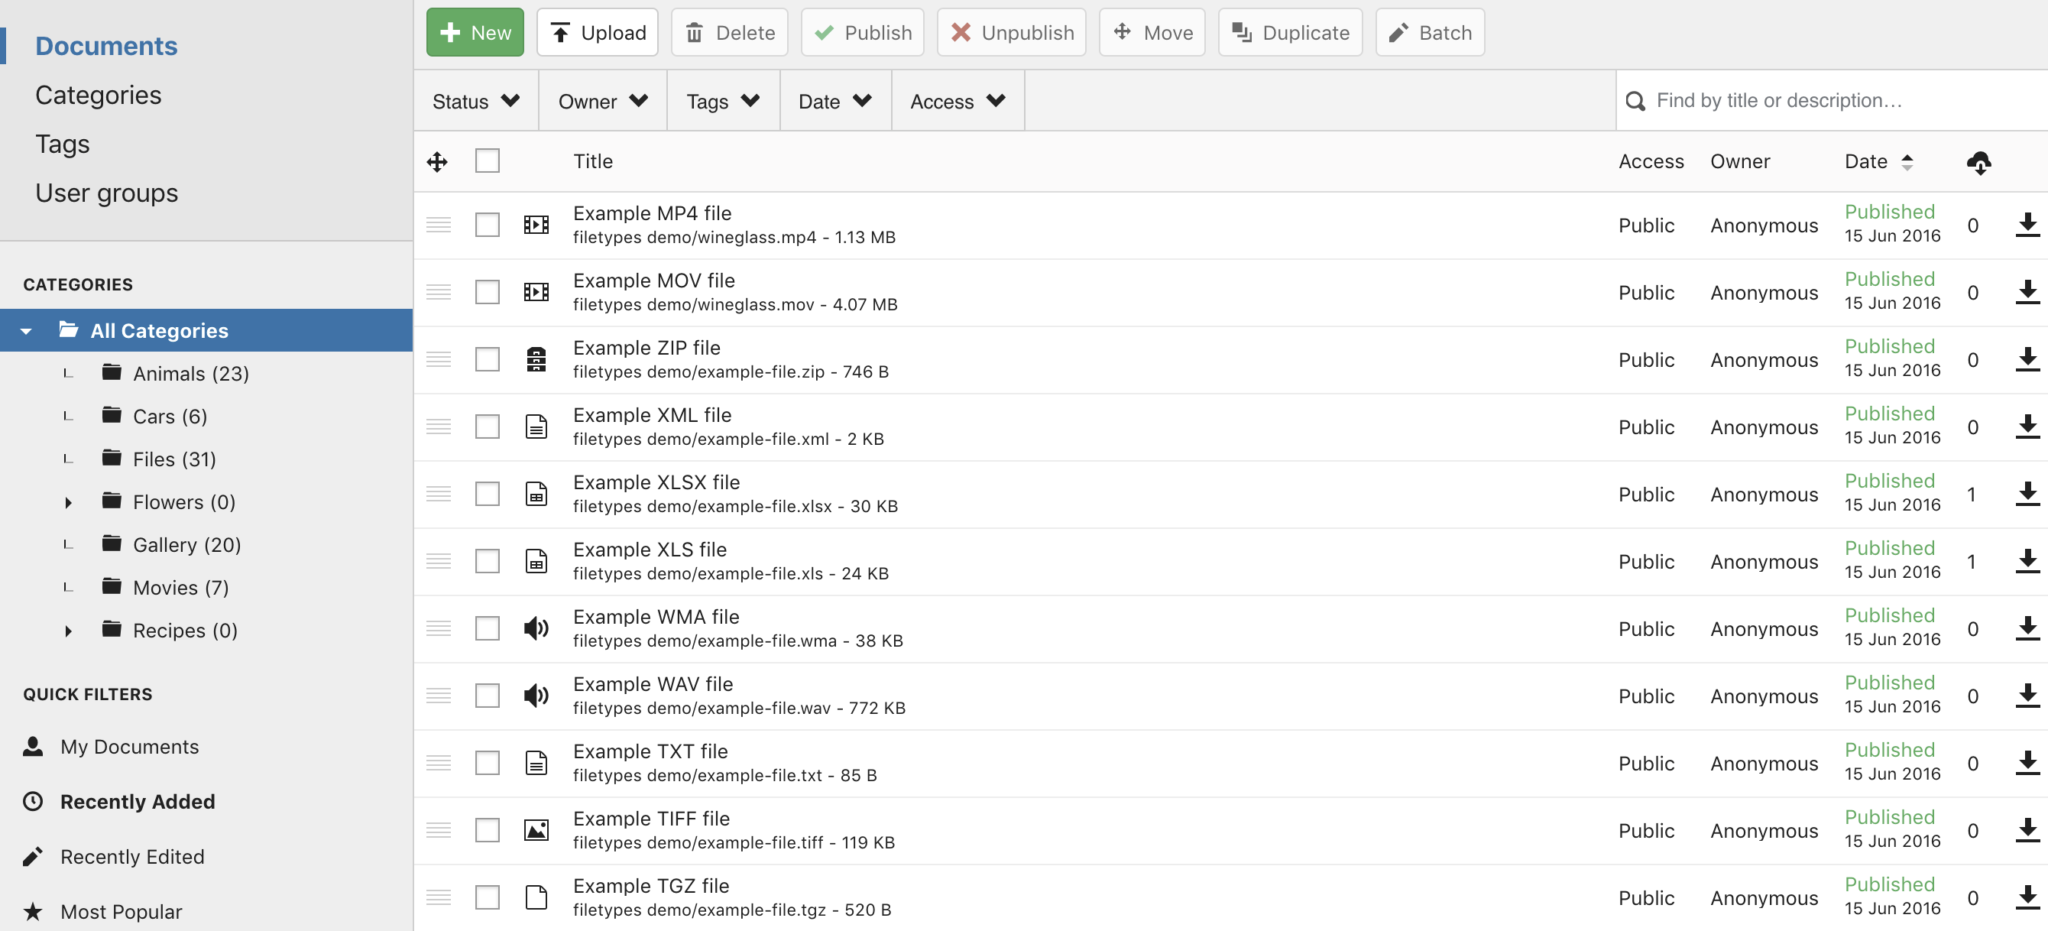Click download arrow for Example XLSX file

point(2027,494)
